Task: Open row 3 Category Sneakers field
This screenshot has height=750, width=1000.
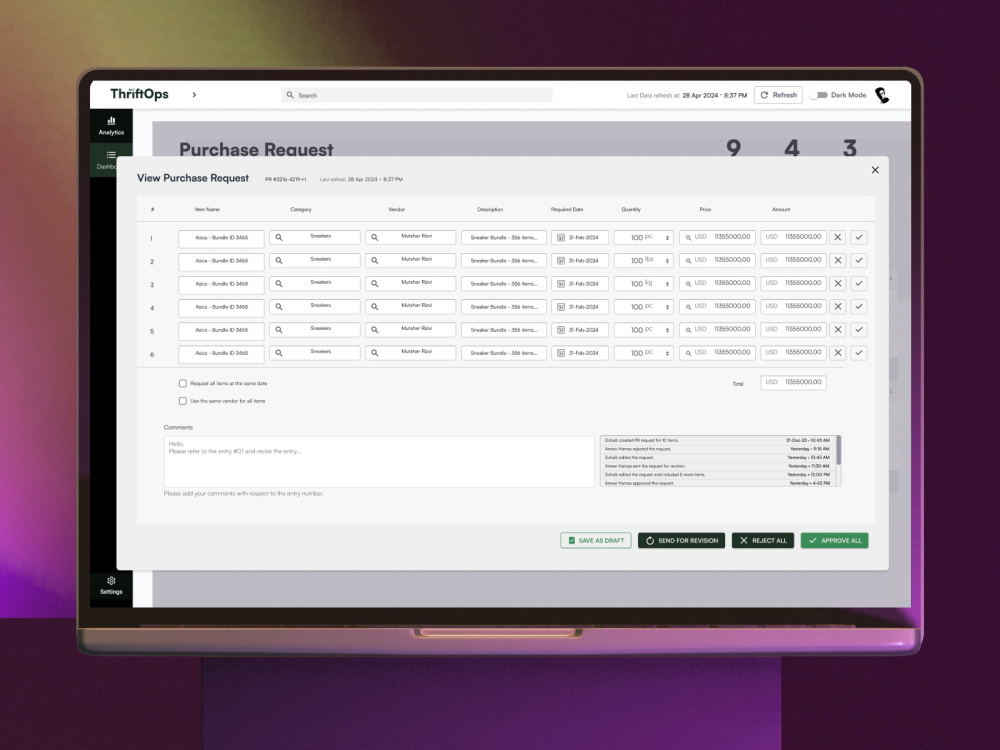Action: pos(314,283)
